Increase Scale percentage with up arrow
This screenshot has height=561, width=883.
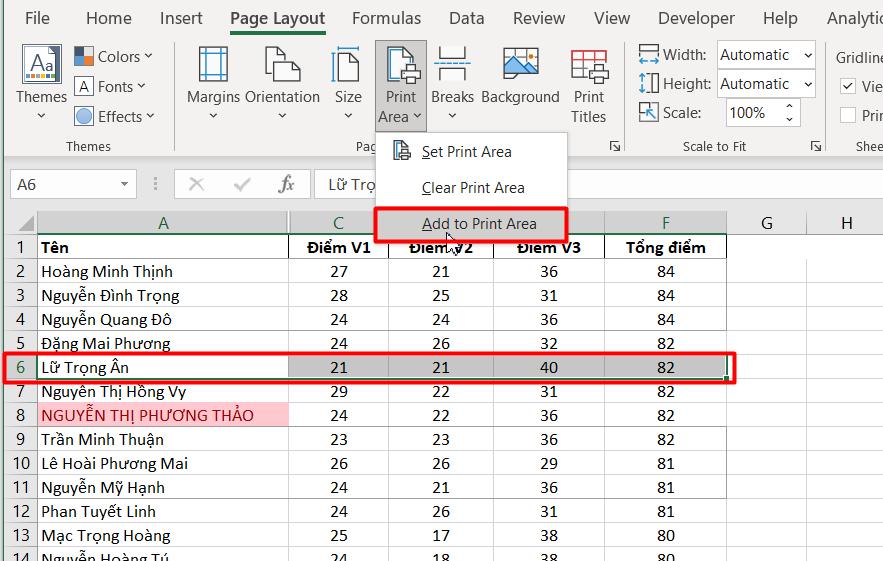pos(791,107)
